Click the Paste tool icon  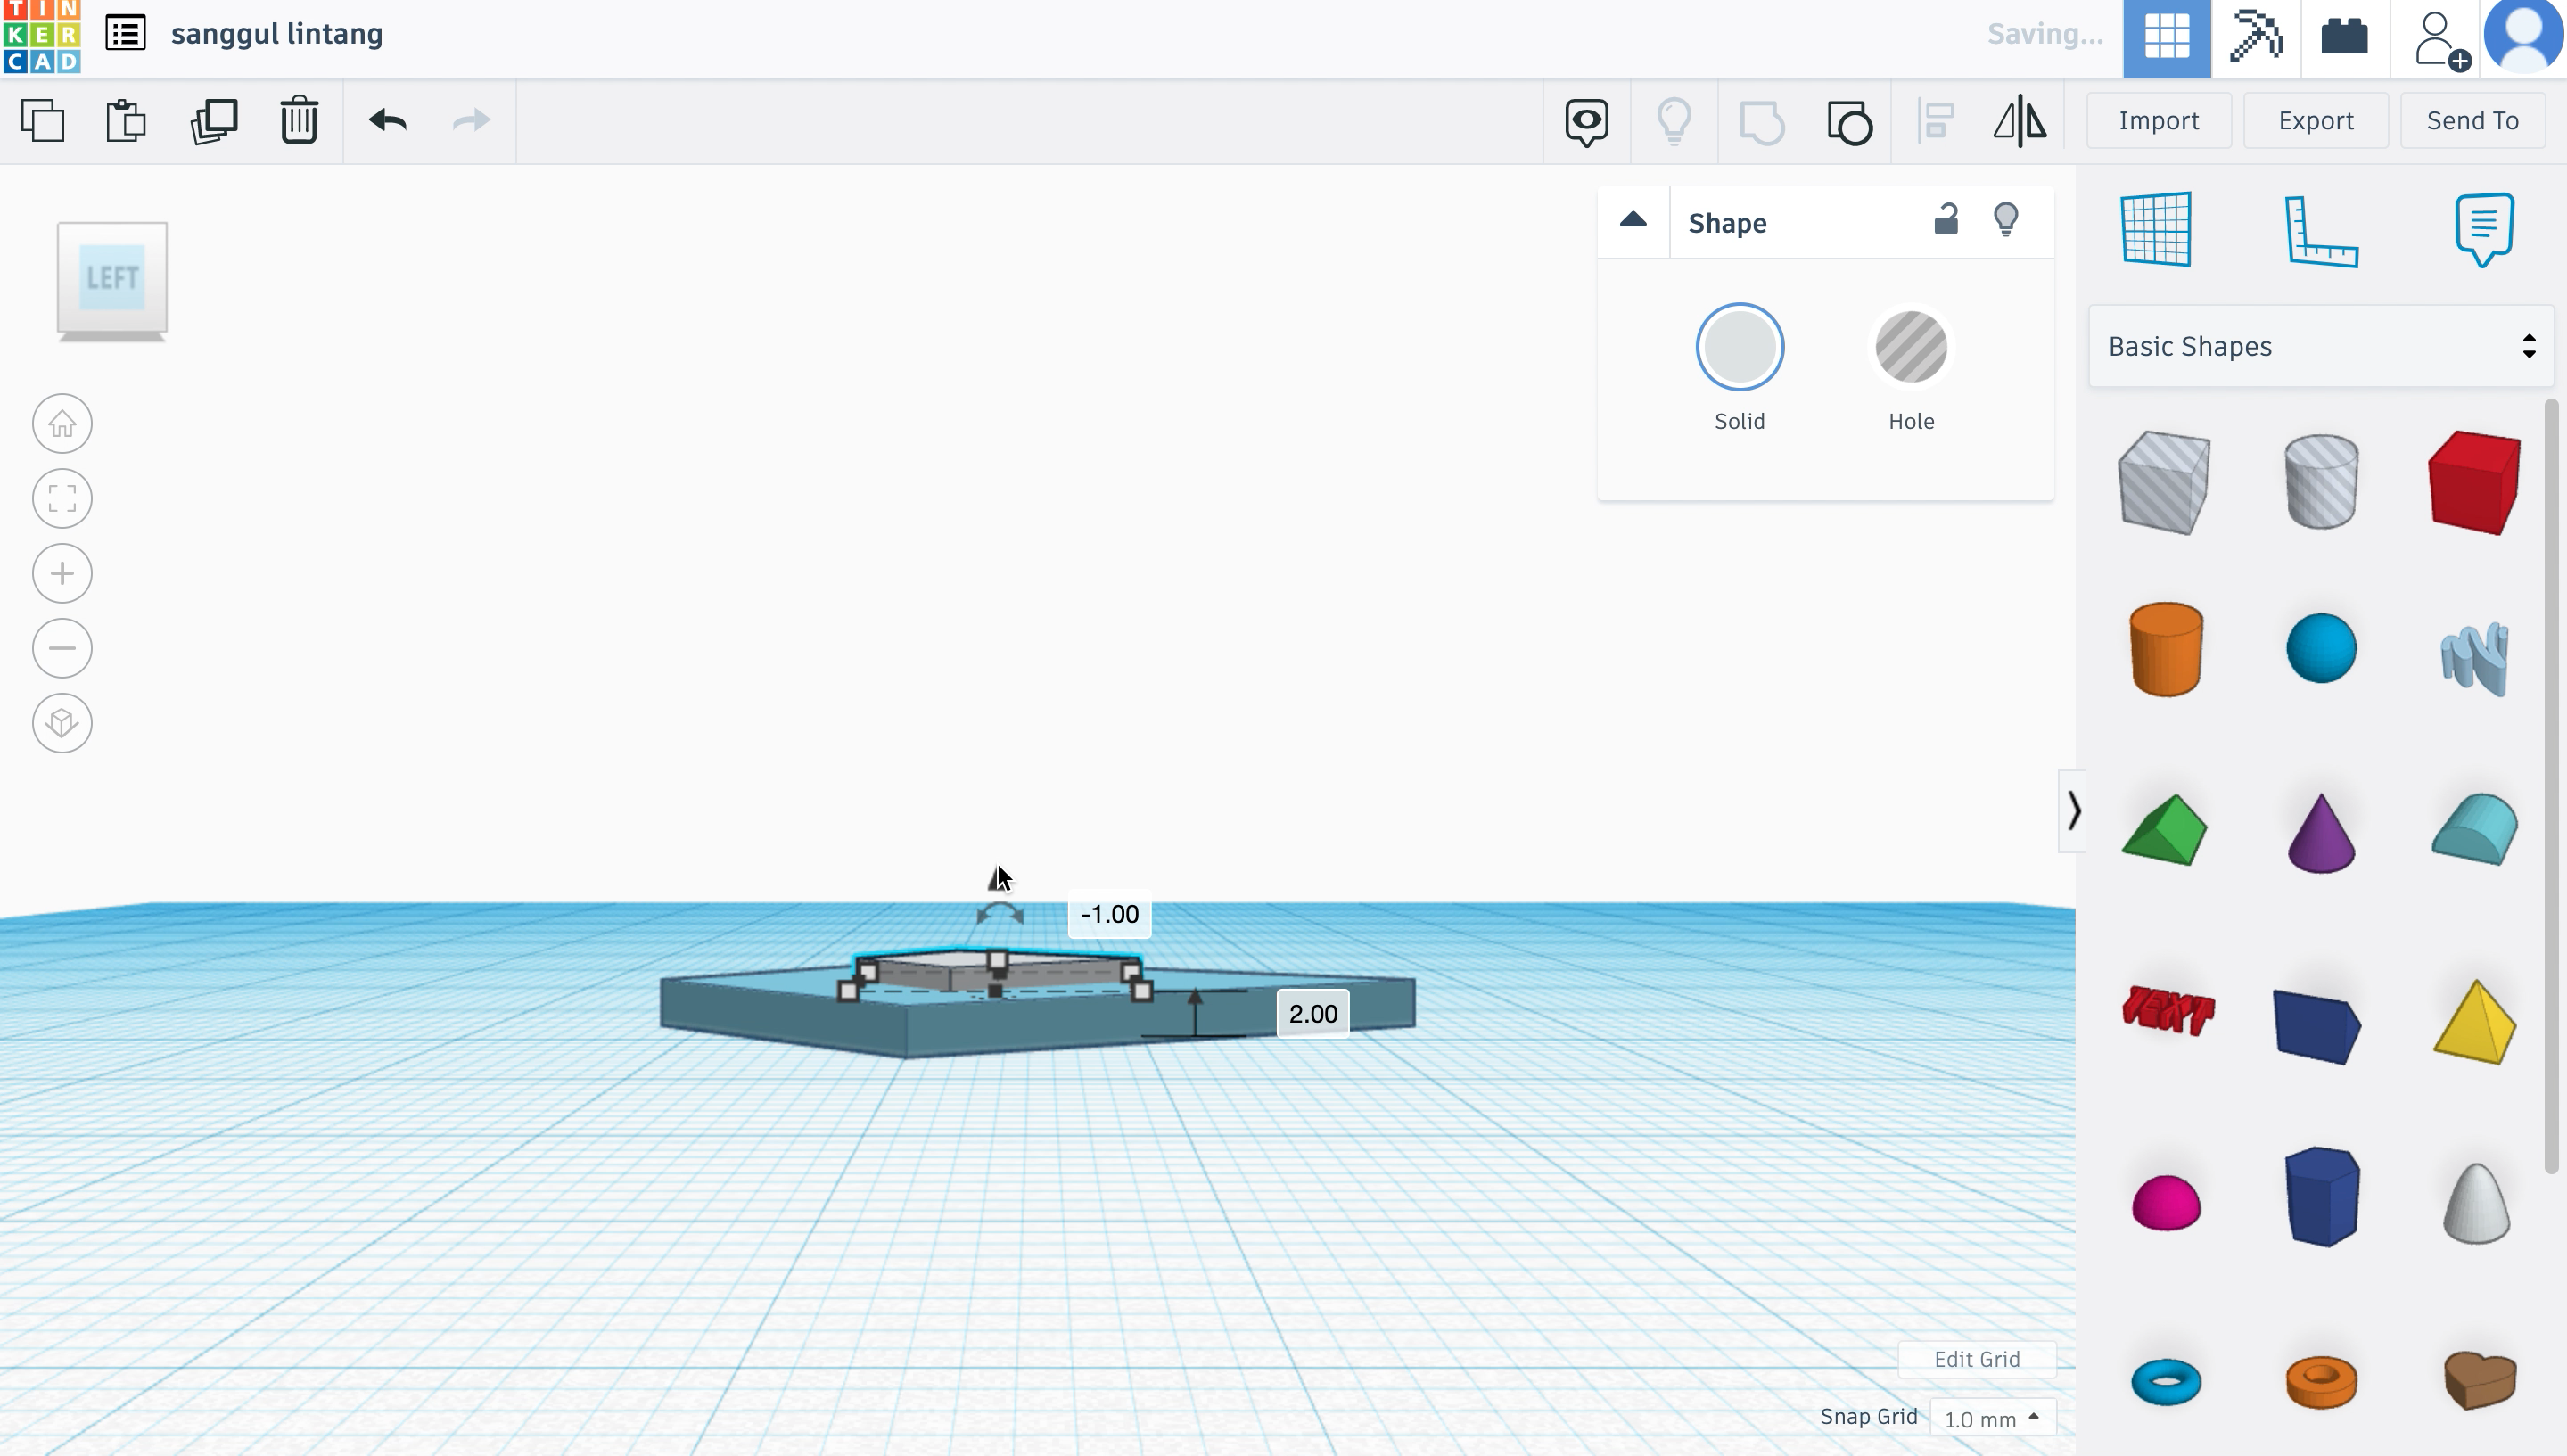tap(126, 121)
